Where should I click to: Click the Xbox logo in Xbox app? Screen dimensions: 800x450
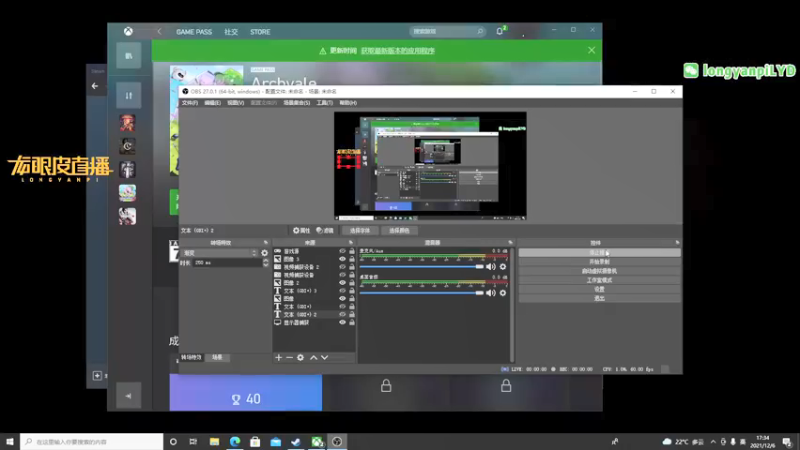129,31
